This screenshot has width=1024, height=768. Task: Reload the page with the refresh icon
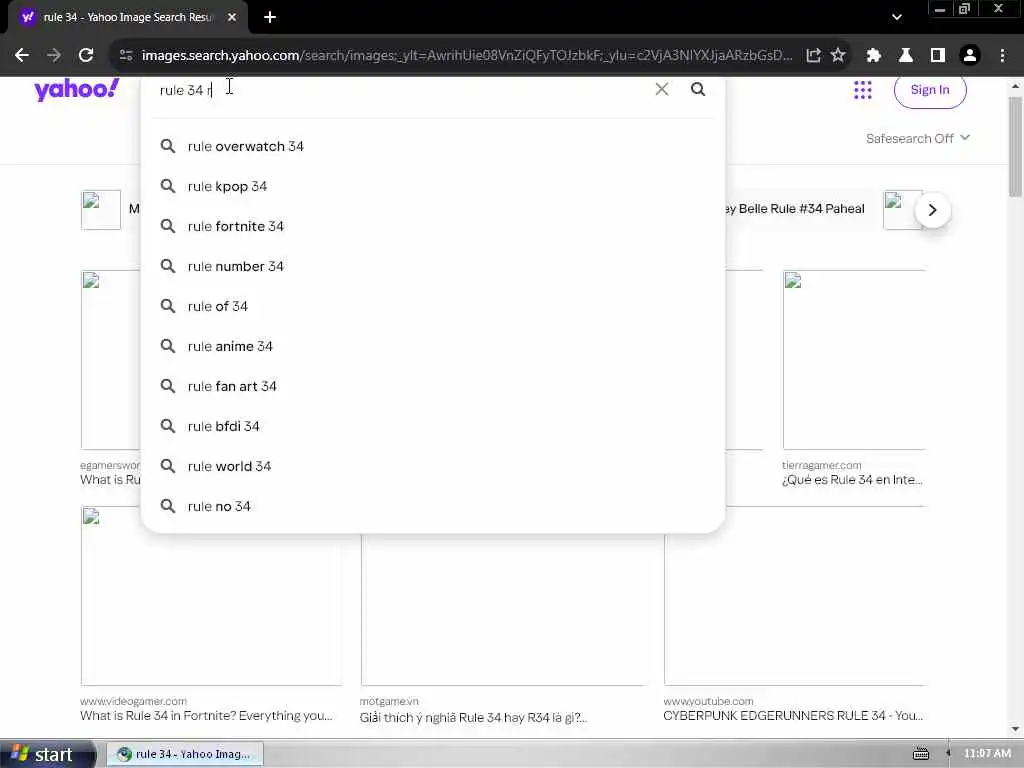(86, 56)
